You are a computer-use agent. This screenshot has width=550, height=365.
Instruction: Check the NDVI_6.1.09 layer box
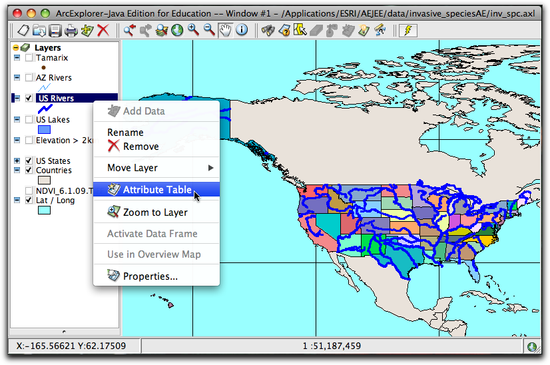tap(29, 191)
